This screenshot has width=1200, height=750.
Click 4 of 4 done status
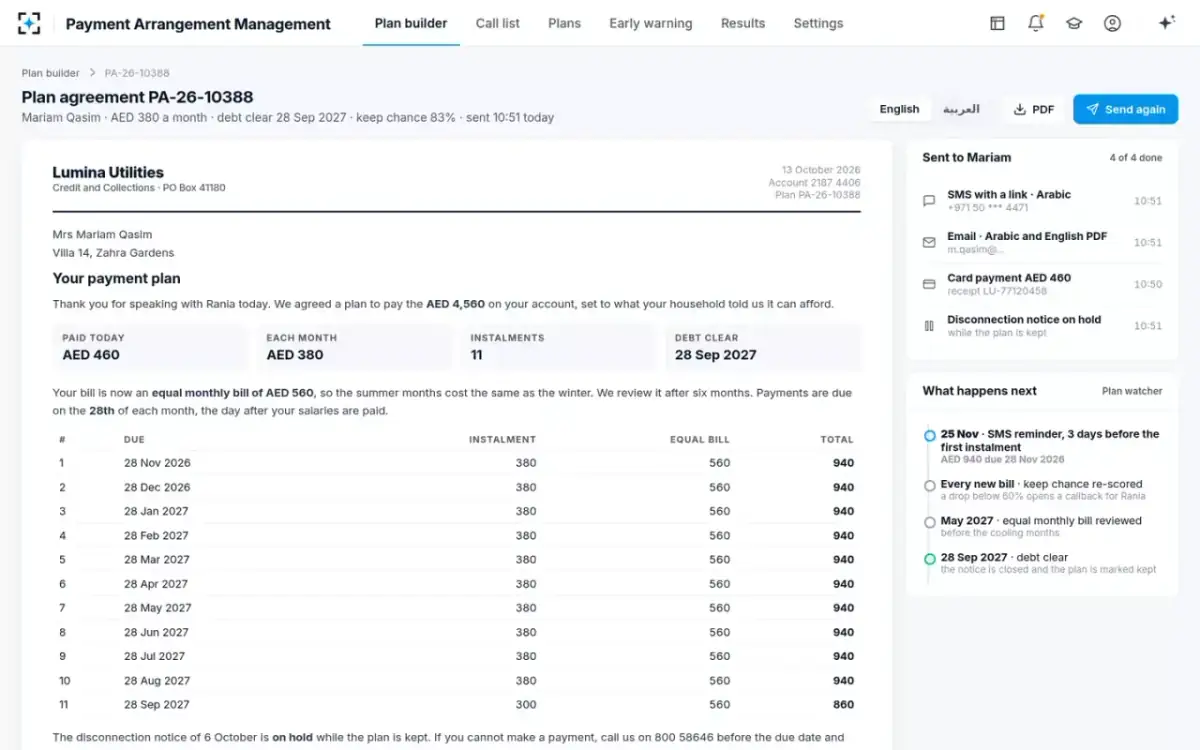pos(1136,158)
